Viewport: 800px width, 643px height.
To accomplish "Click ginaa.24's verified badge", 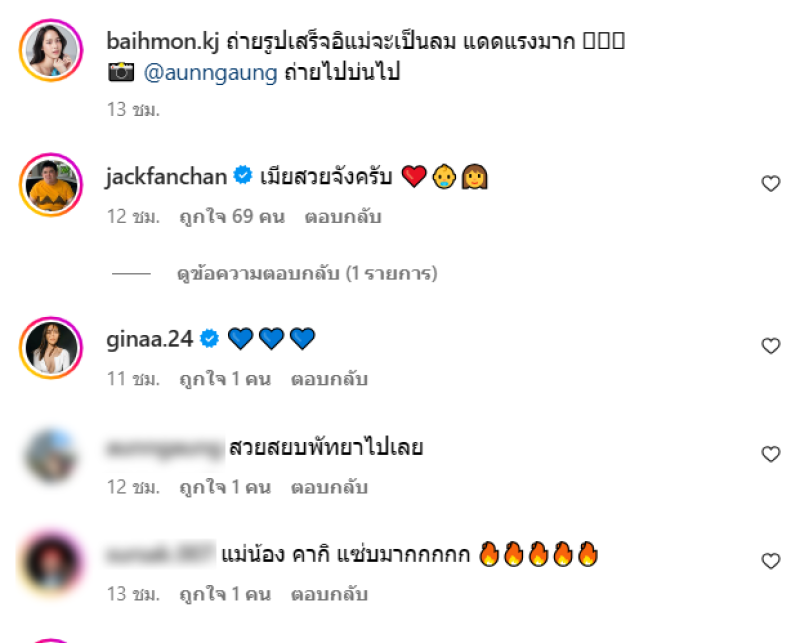I will [x=209, y=338].
